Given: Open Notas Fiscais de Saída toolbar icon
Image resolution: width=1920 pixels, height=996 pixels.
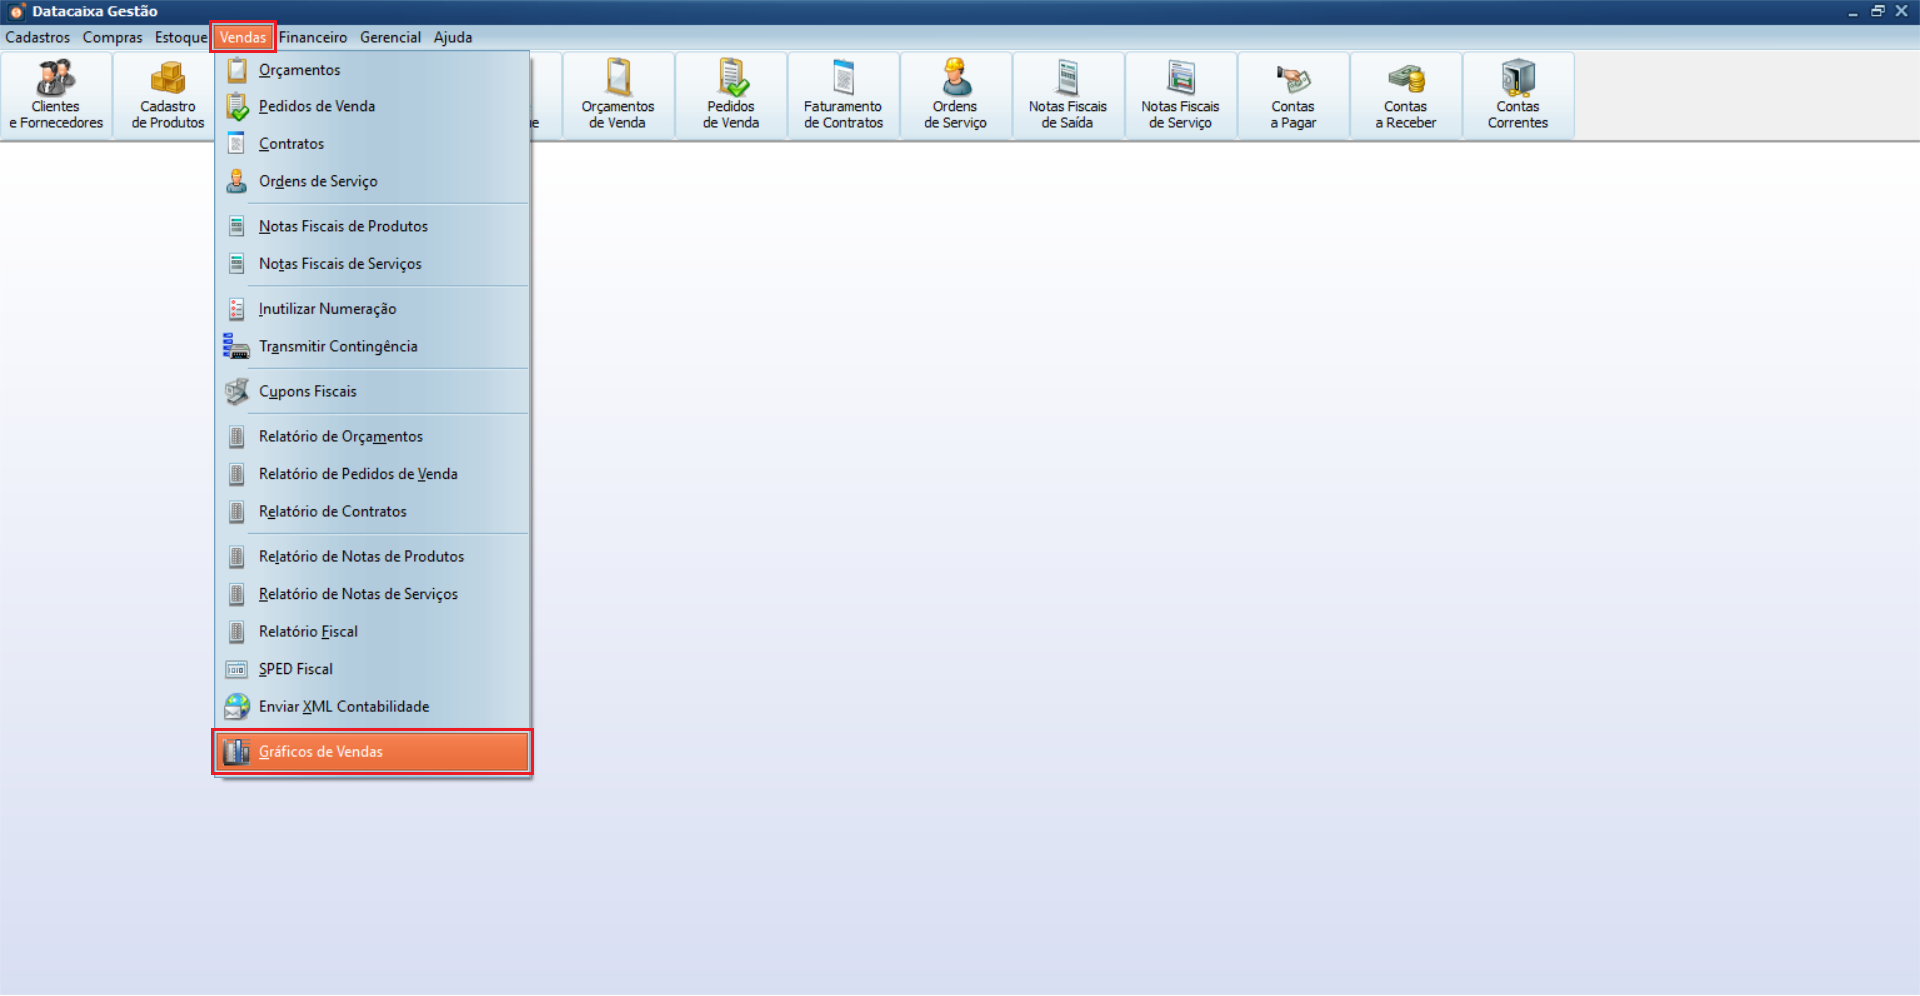Looking at the screenshot, I should coord(1068,95).
